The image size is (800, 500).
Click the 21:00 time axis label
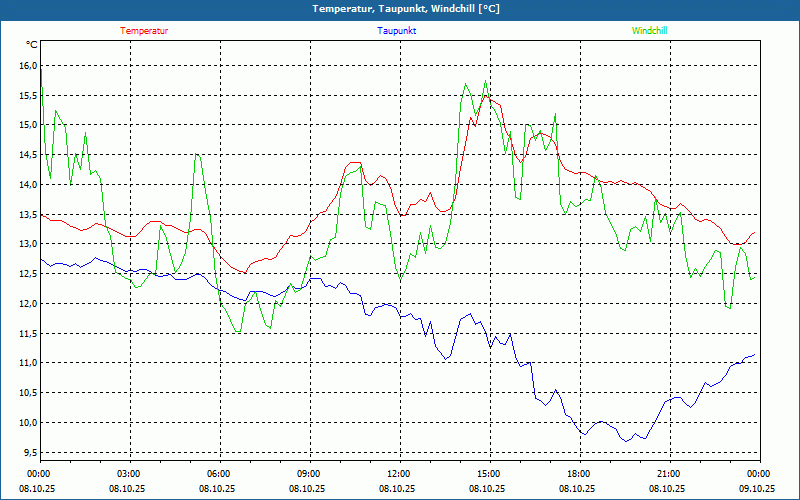[x=668, y=474]
